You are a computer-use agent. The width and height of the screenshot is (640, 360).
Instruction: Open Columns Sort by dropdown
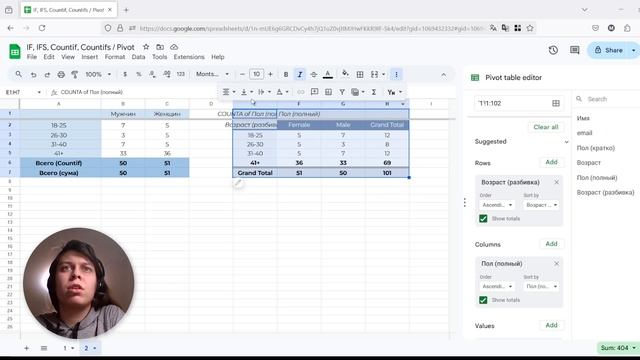coord(541,287)
